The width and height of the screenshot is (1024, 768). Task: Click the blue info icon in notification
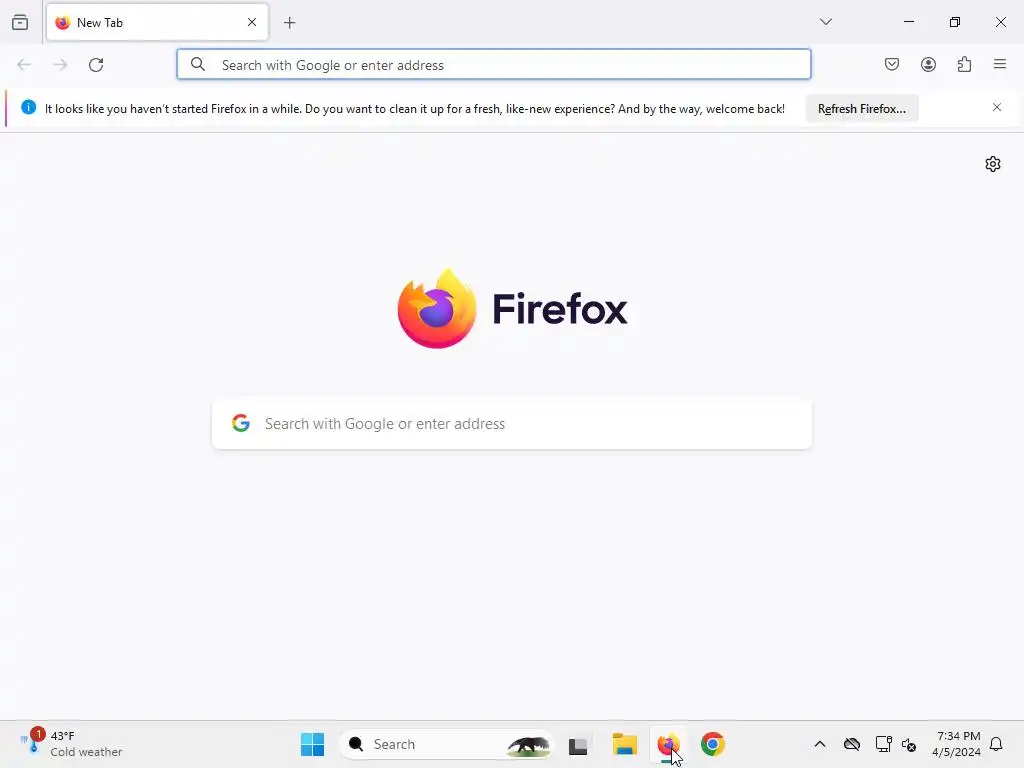[x=28, y=107]
